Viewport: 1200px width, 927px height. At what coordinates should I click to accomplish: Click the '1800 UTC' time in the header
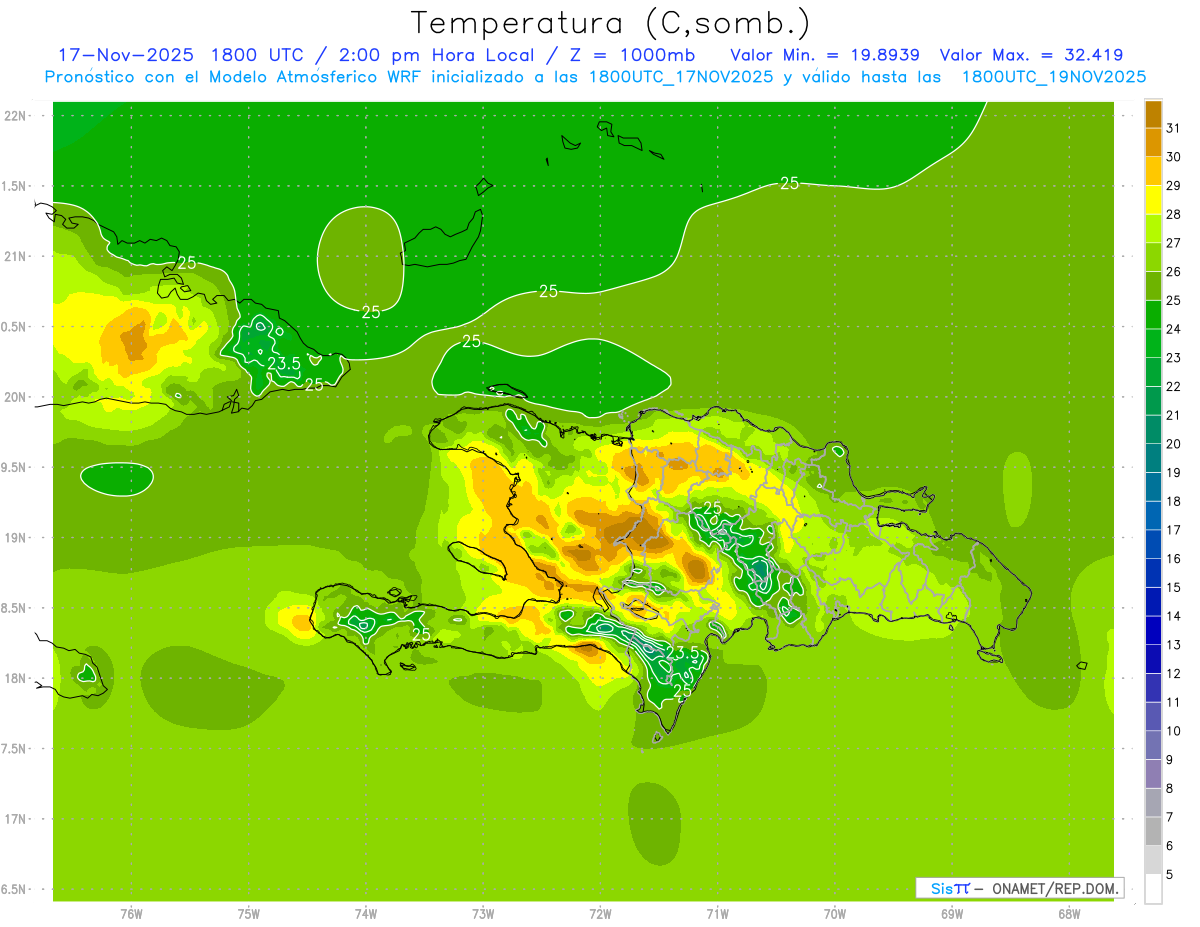click(254, 55)
